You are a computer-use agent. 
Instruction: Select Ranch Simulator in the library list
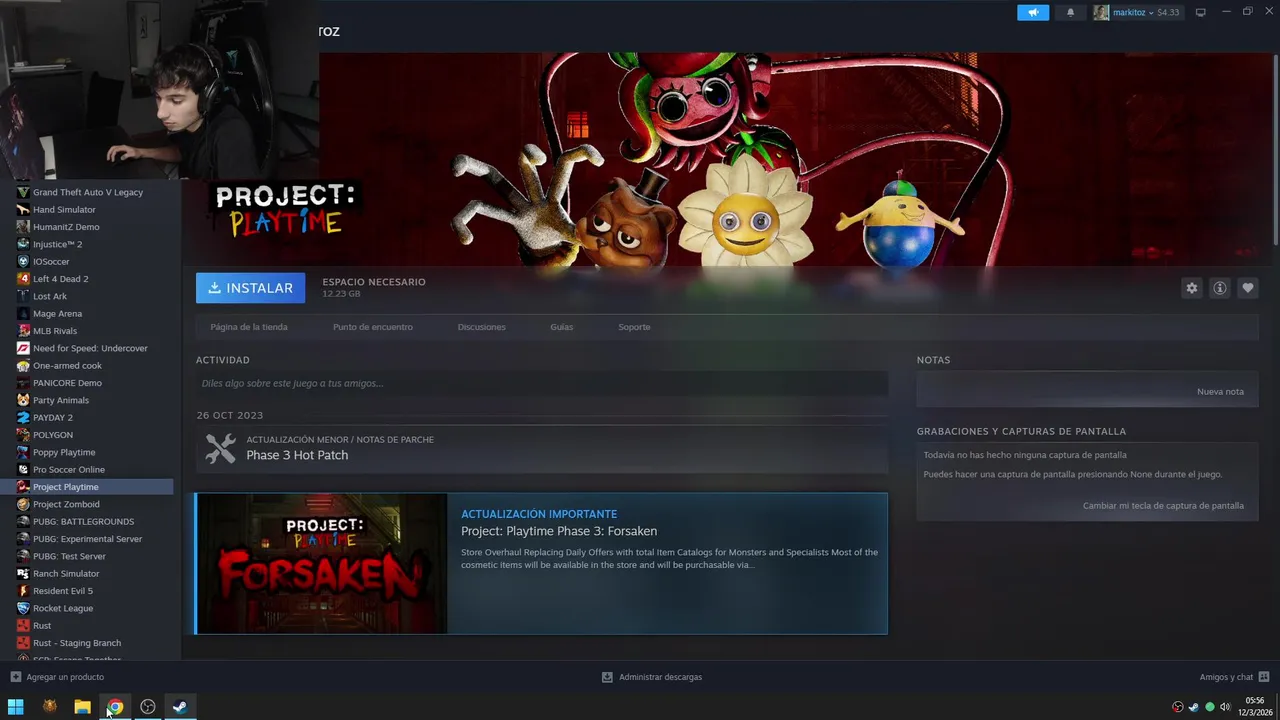66,573
